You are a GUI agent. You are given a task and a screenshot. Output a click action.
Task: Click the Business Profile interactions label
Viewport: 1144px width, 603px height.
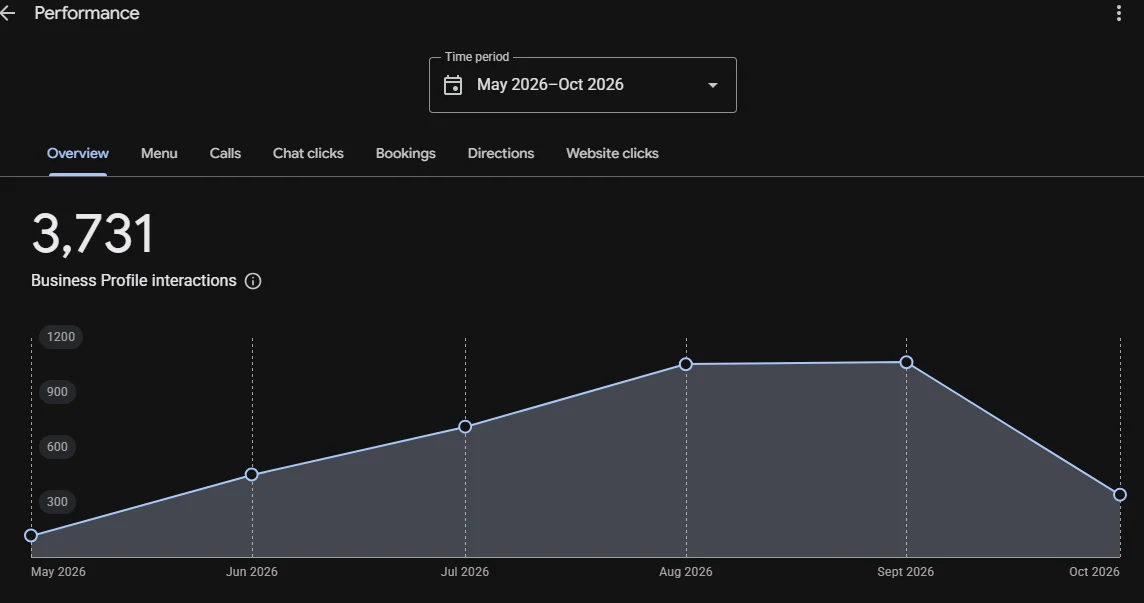pos(134,281)
